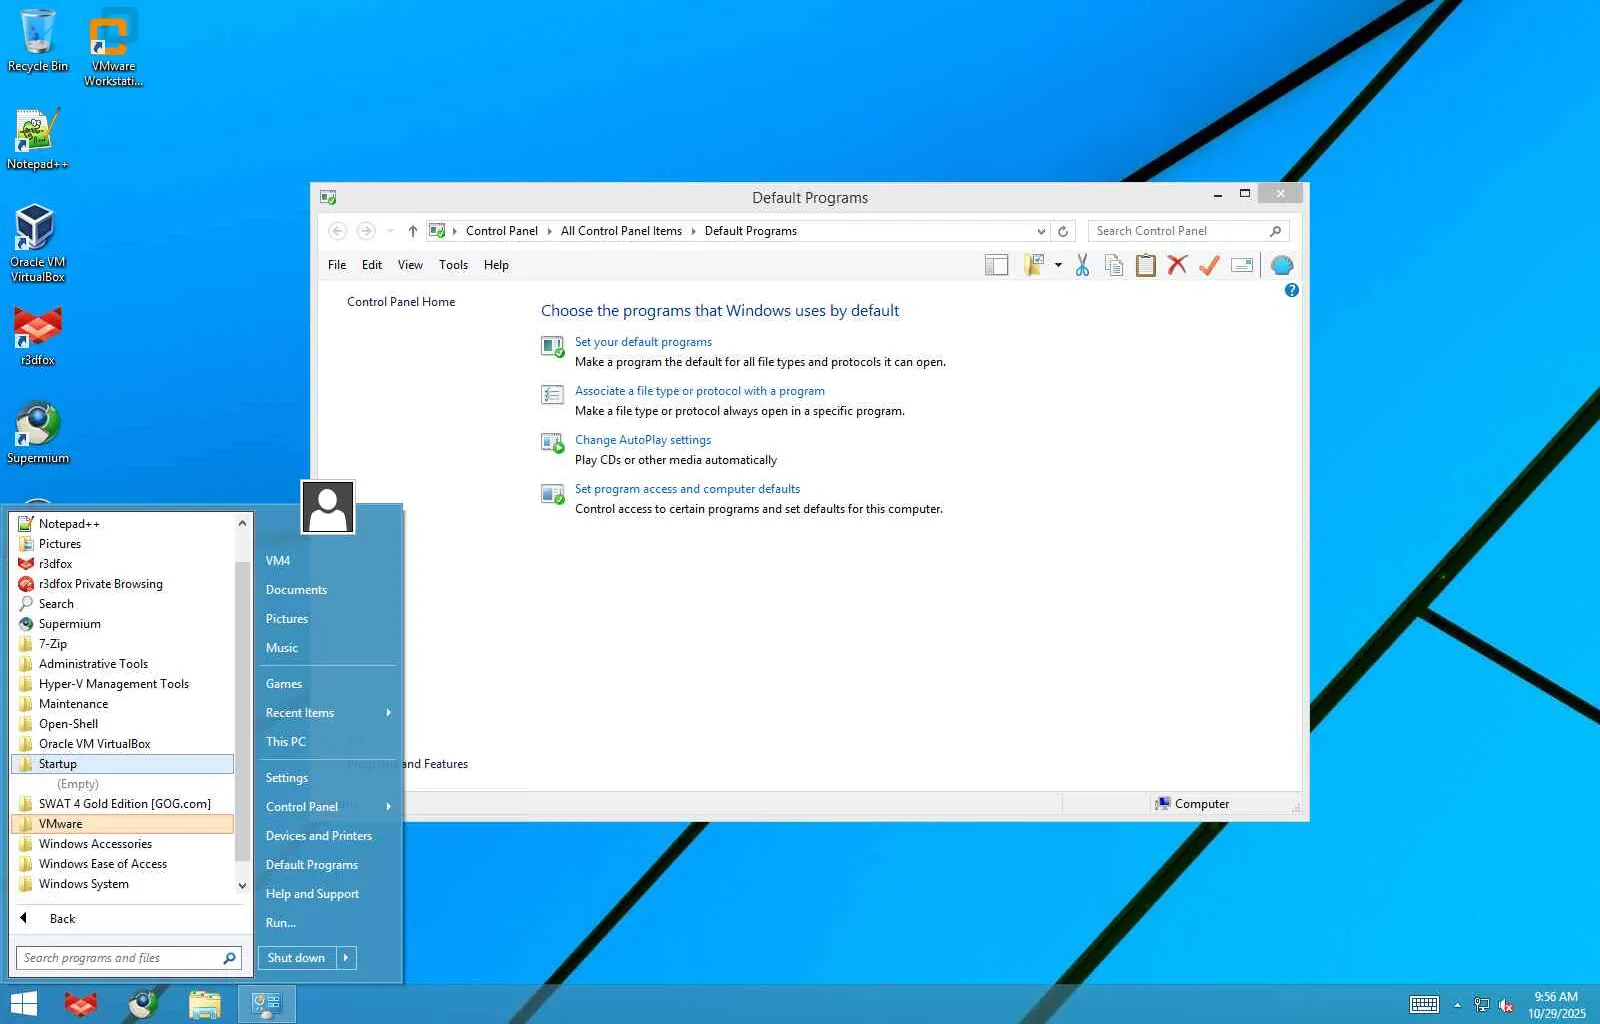Click the Cut scissors icon in the toolbar
Screen dimensions: 1600x1024
[x=1082, y=265]
